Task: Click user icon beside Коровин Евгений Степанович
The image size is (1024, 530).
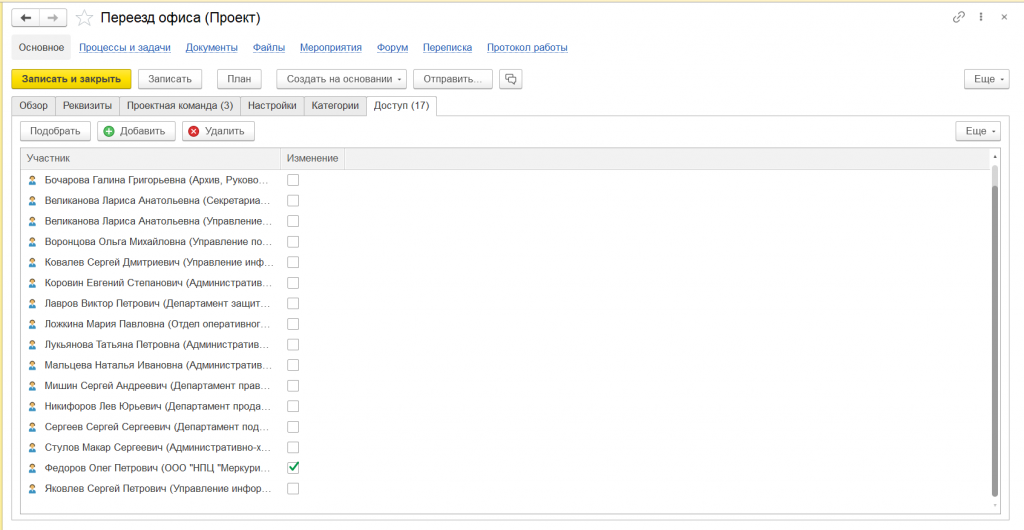Action: [32, 283]
